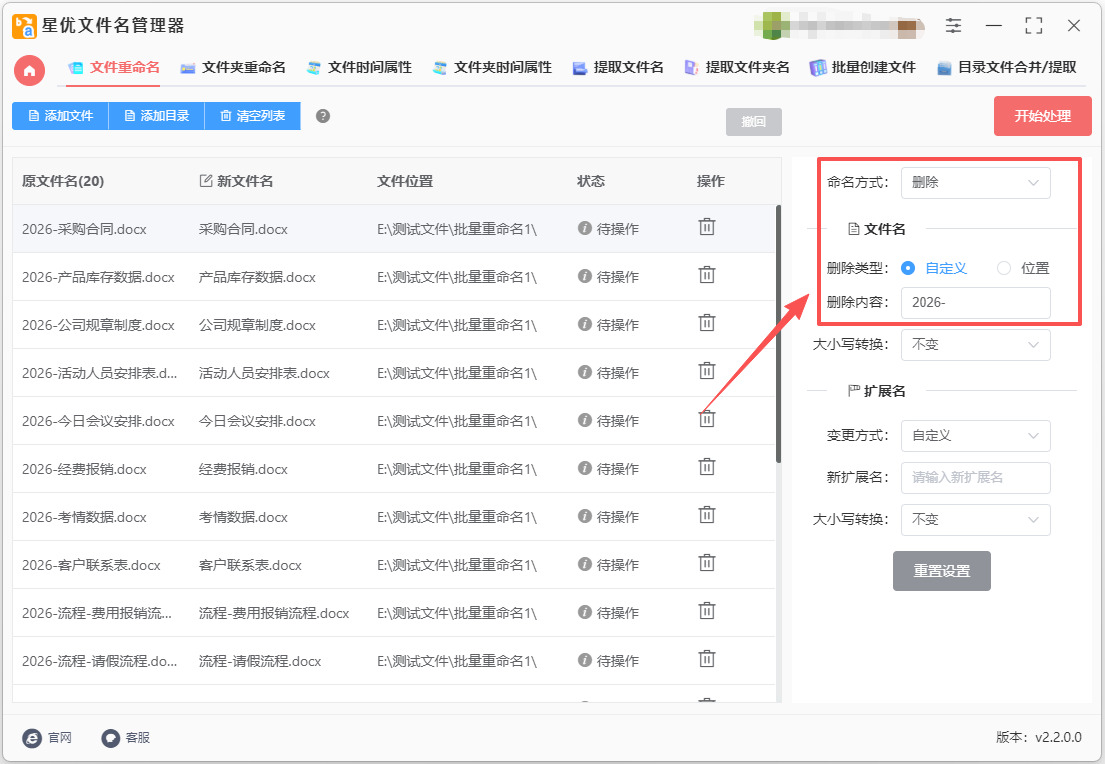Click the 文件位置 column header
Image resolution: width=1105 pixels, height=764 pixels.
point(405,181)
